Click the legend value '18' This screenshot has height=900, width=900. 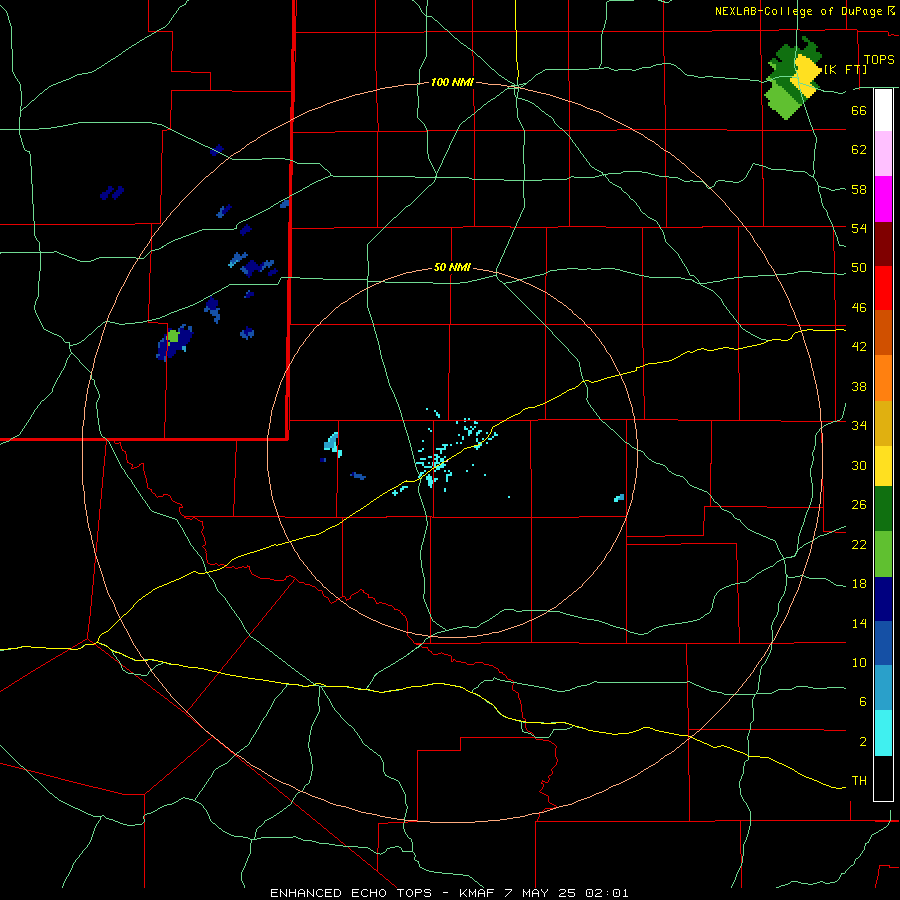pos(859,584)
